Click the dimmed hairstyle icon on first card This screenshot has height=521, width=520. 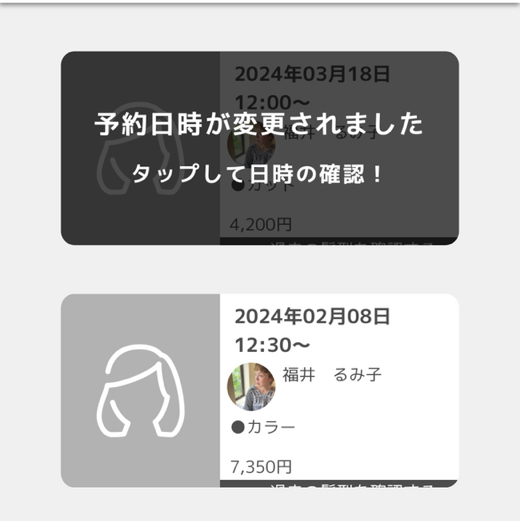pyautogui.click(x=141, y=148)
